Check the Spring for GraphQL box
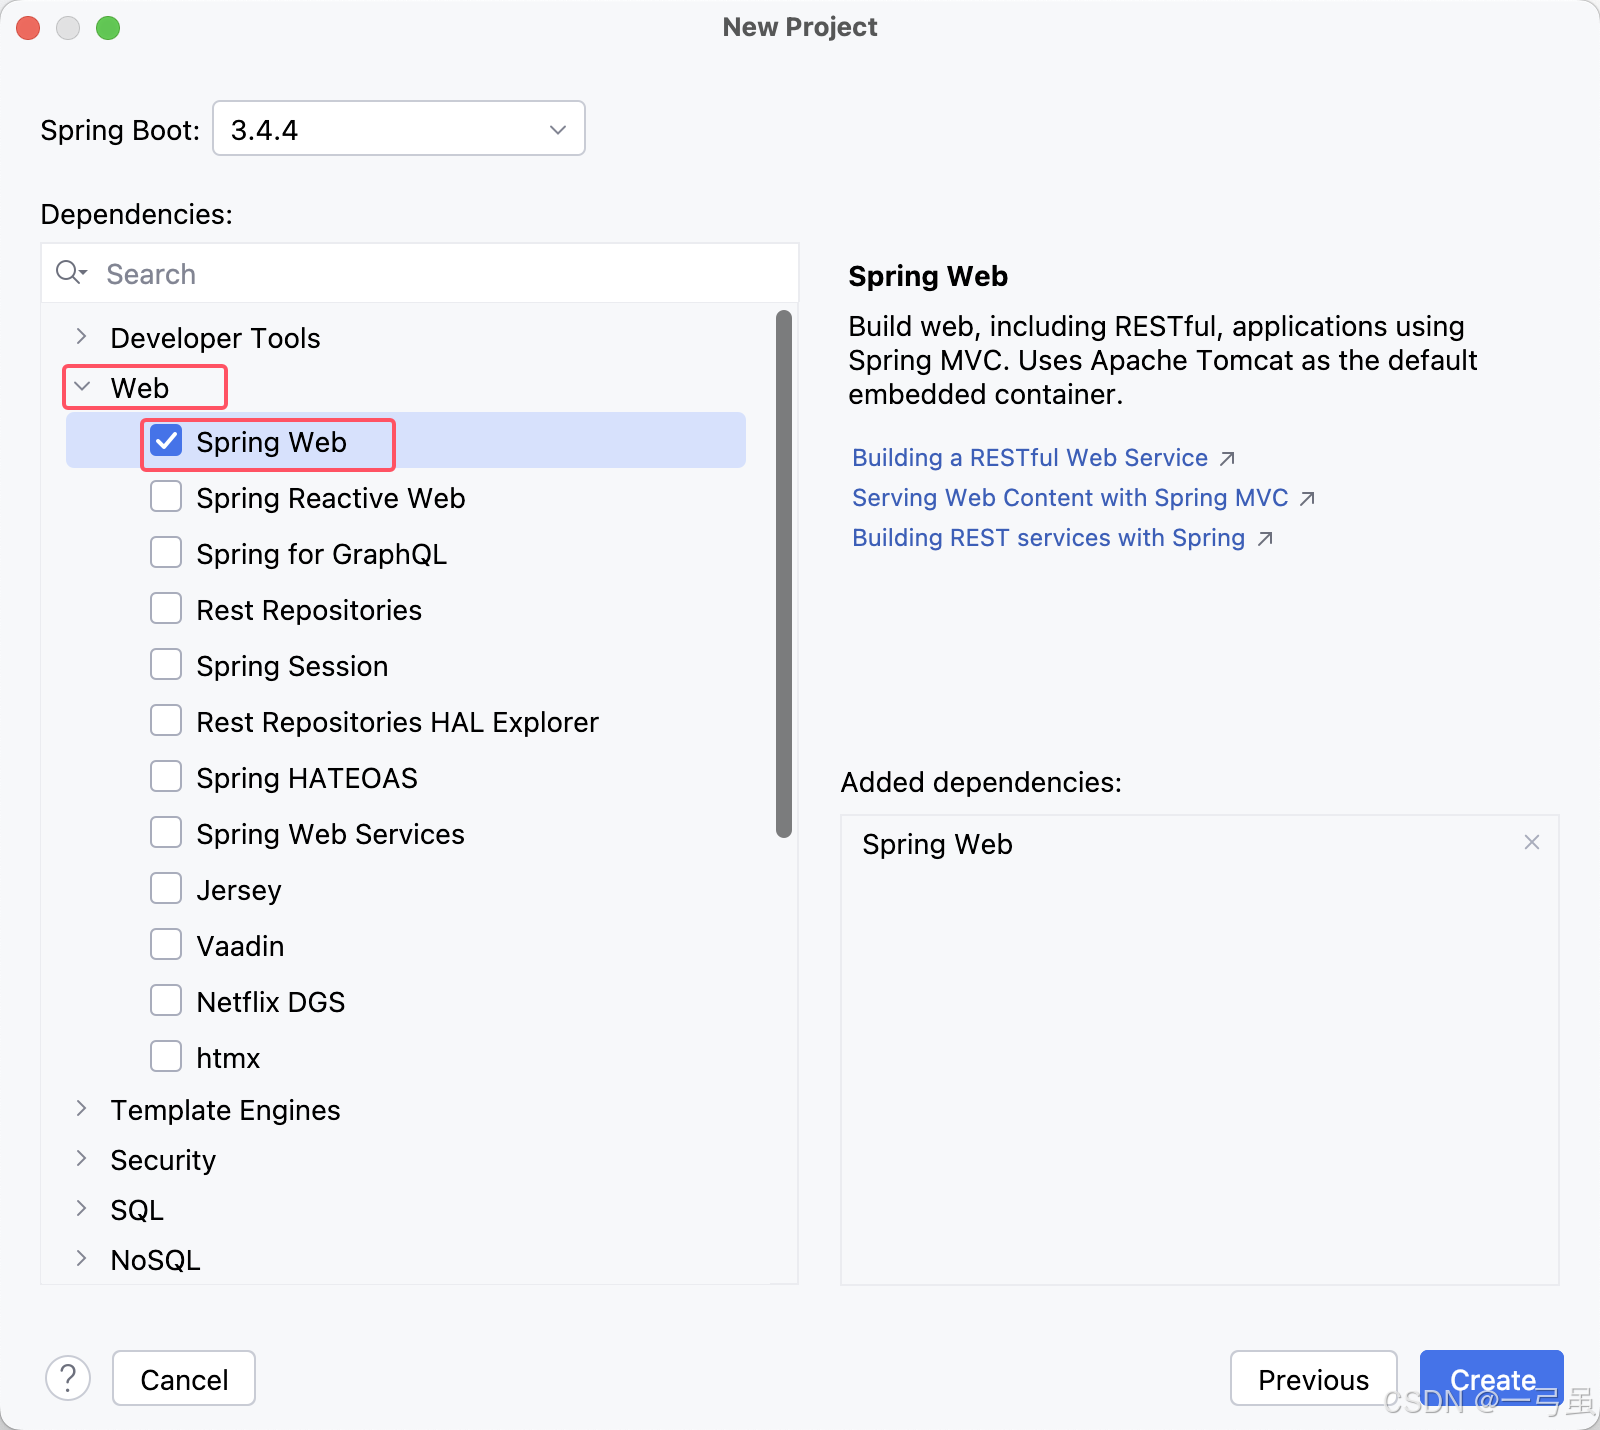Viewport: 1600px width, 1430px height. pyautogui.click(x=166, y=553)
